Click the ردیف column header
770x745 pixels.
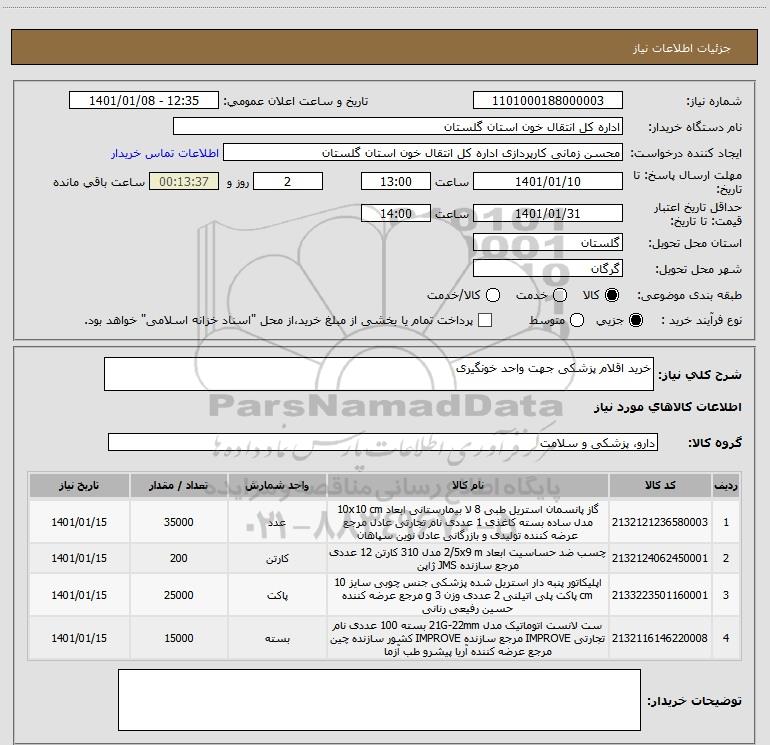[x=726, y=485]
